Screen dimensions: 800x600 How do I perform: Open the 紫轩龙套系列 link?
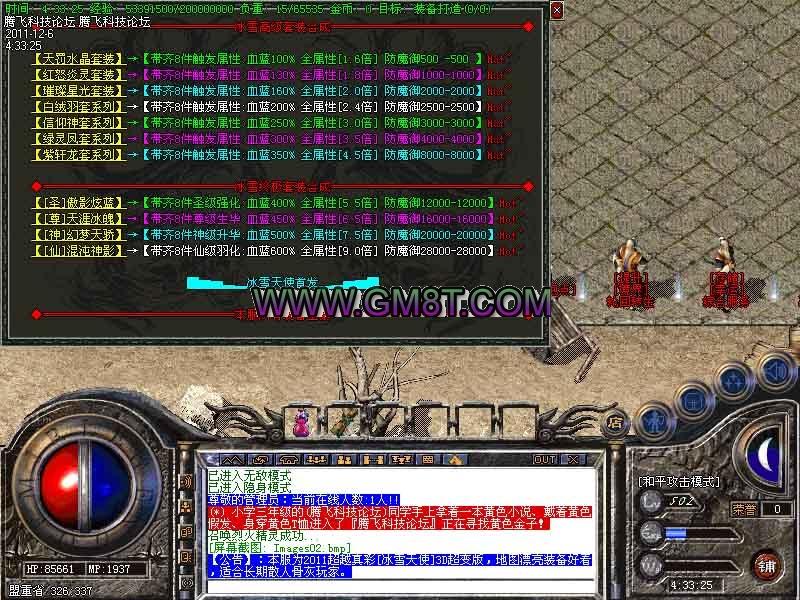pyautogui.click(x=78, y=155)
